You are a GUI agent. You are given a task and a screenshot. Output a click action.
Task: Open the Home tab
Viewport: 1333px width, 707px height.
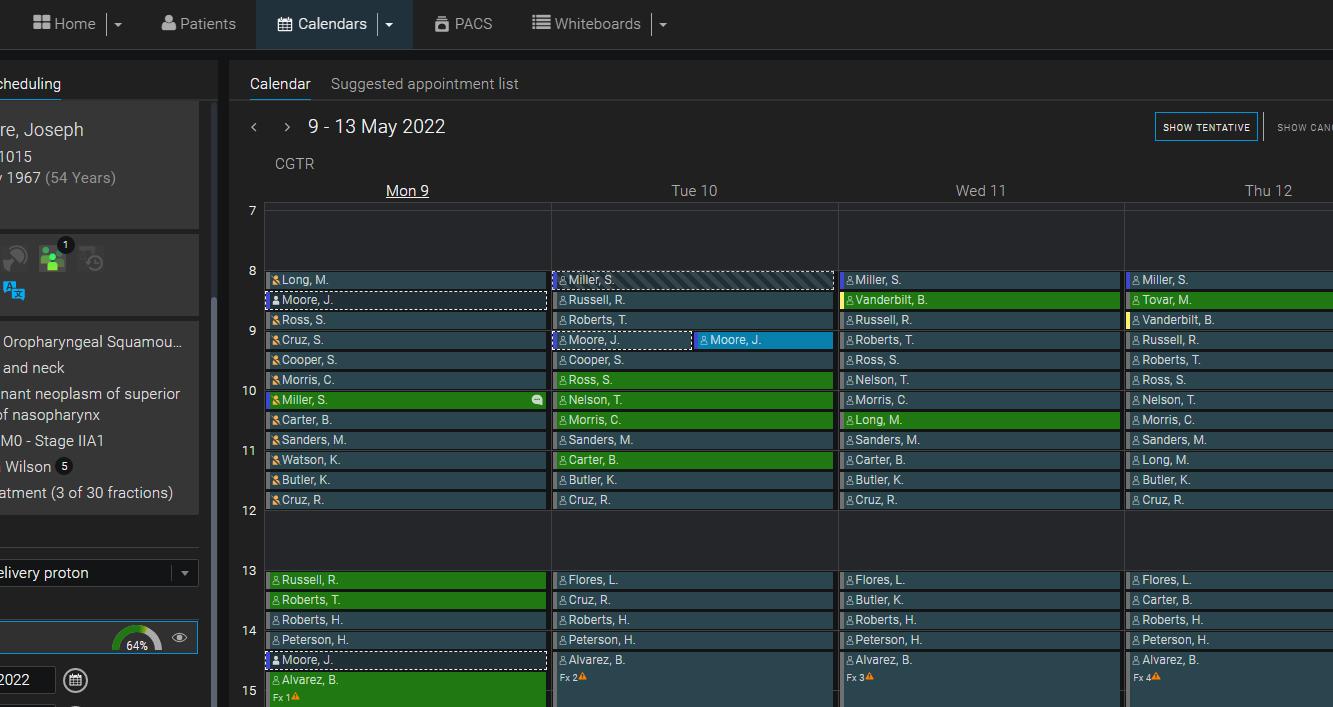64,24
